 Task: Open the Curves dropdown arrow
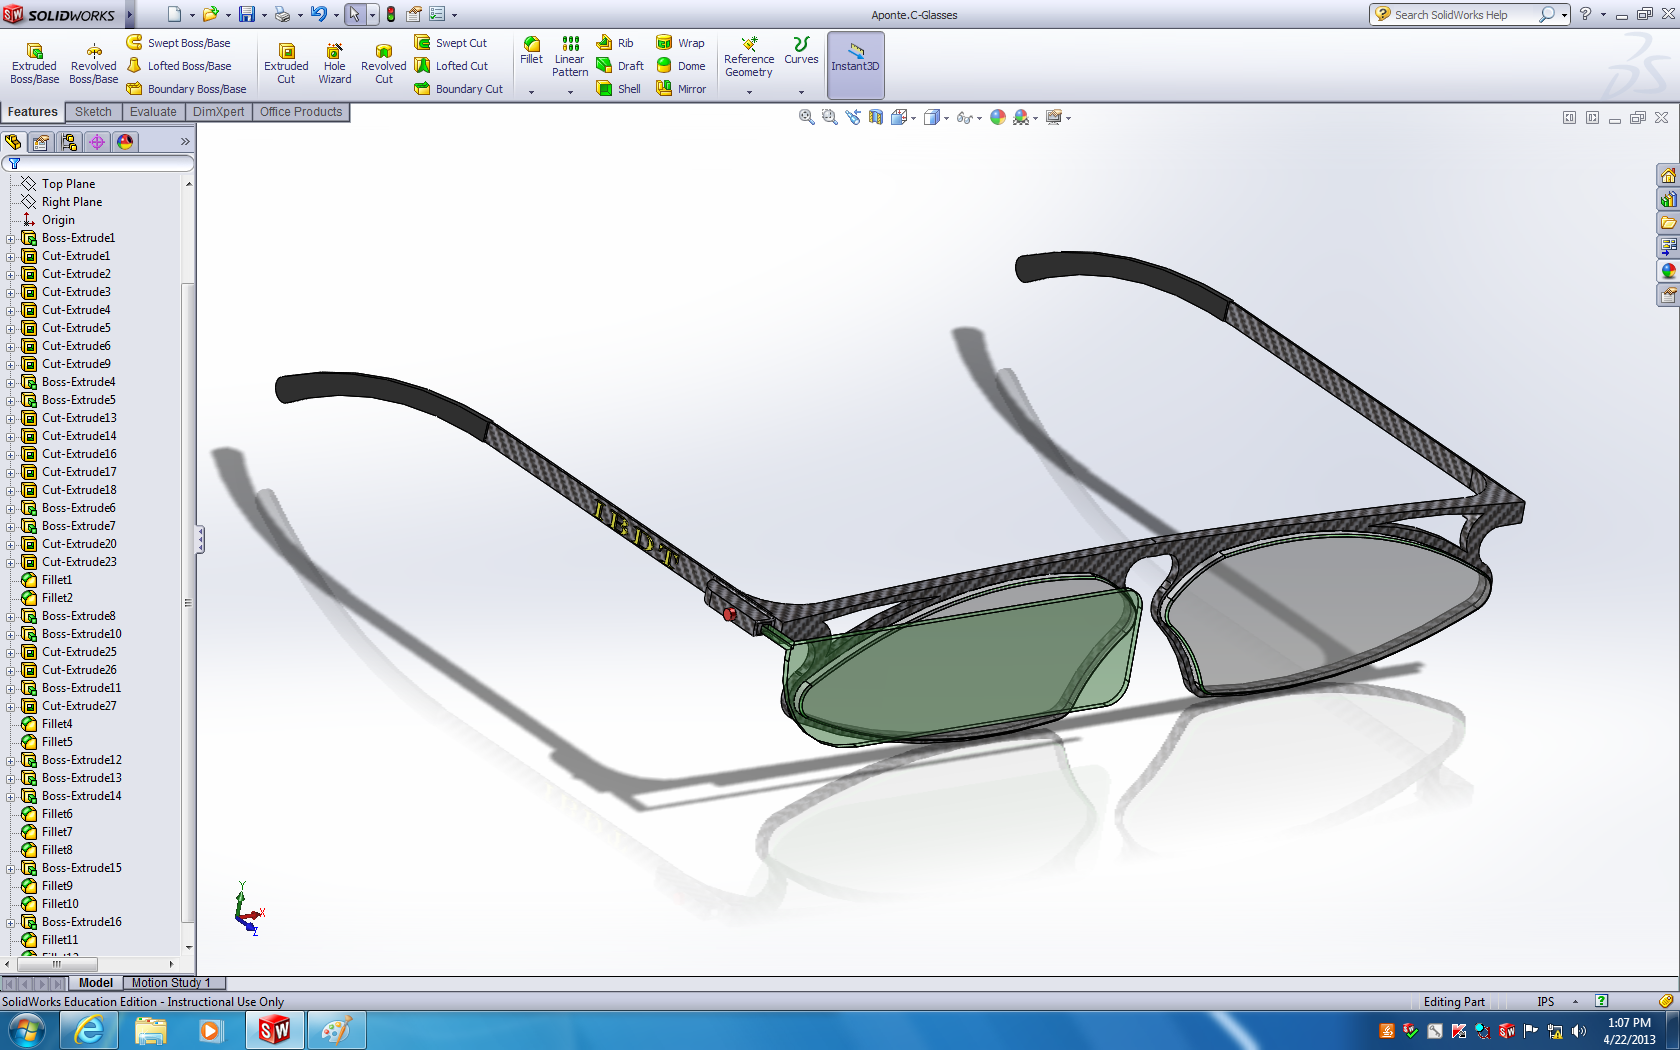click(801, 92)
